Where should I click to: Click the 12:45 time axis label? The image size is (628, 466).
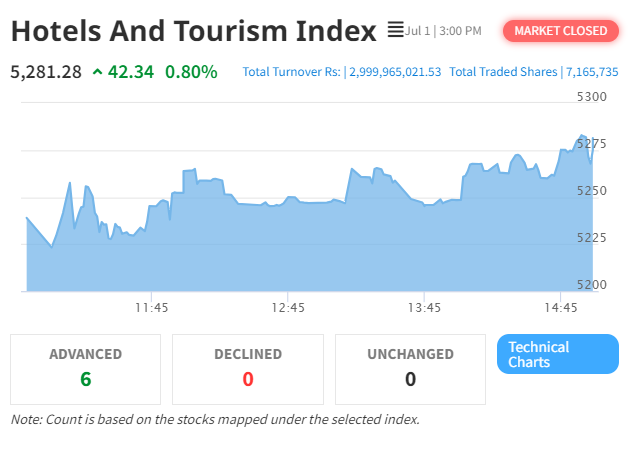point(288,307)
